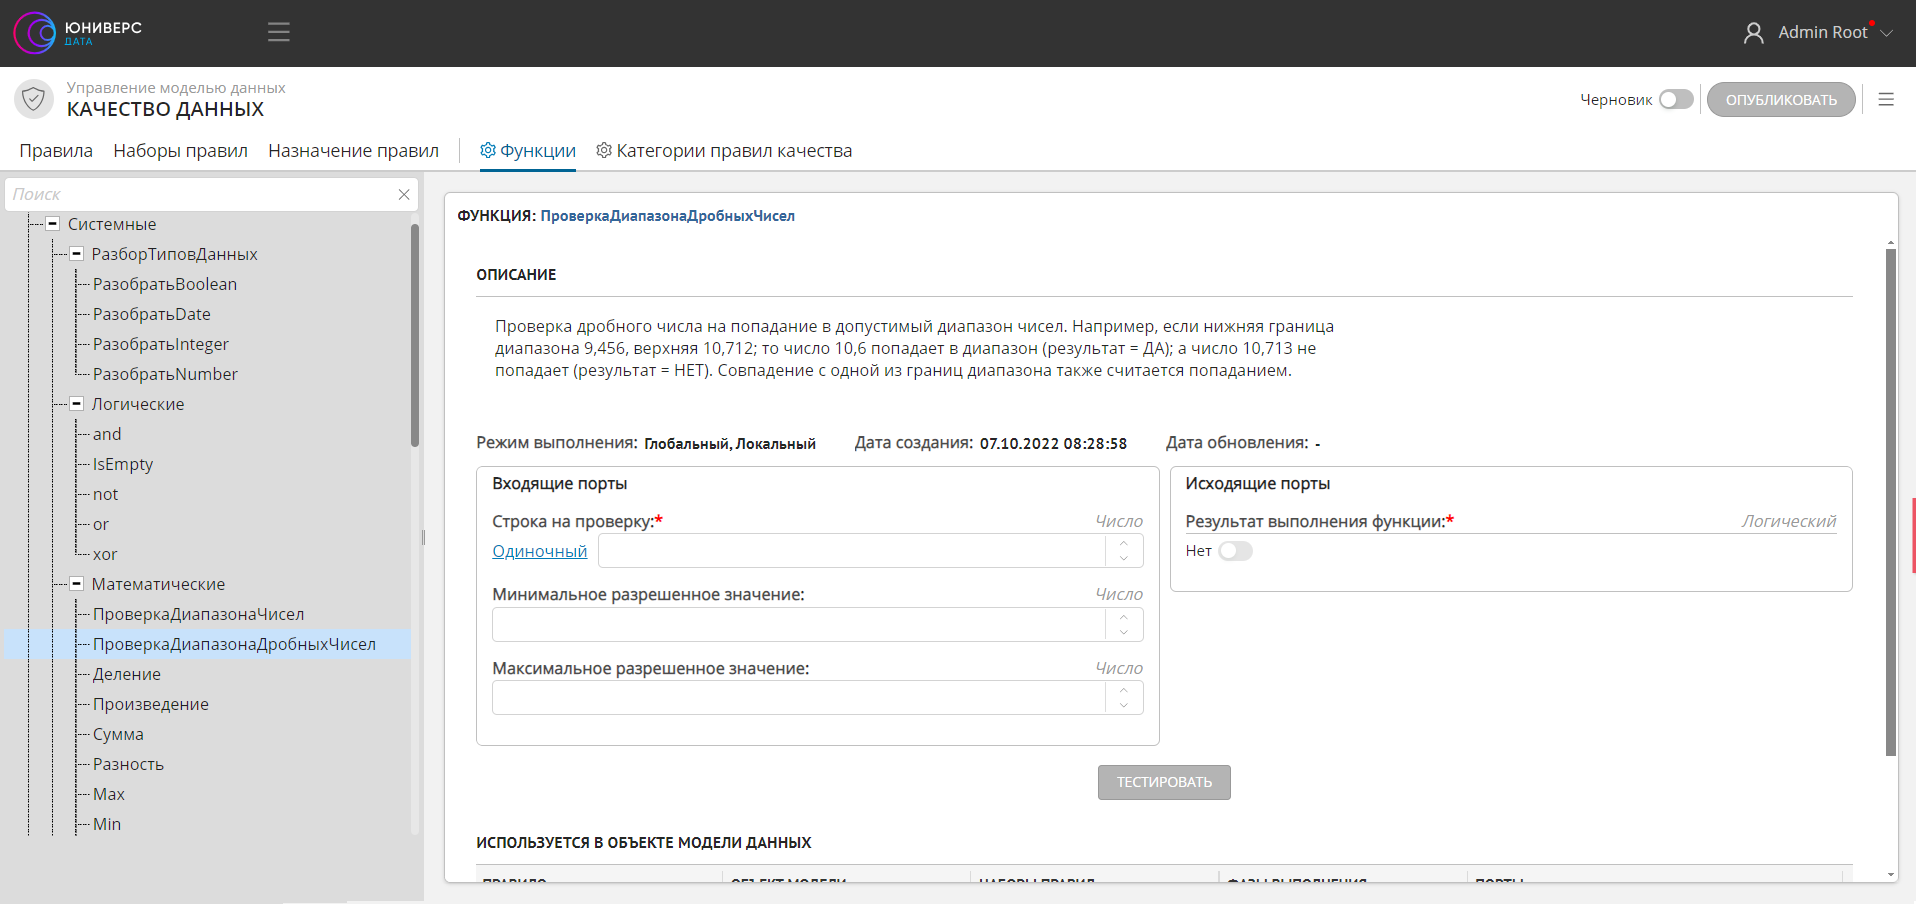Image resolution: width=1916 pixels, height=904 pixels.
Task: Select РазобратьInteger in the tree
Action: [x=161, y=344]
